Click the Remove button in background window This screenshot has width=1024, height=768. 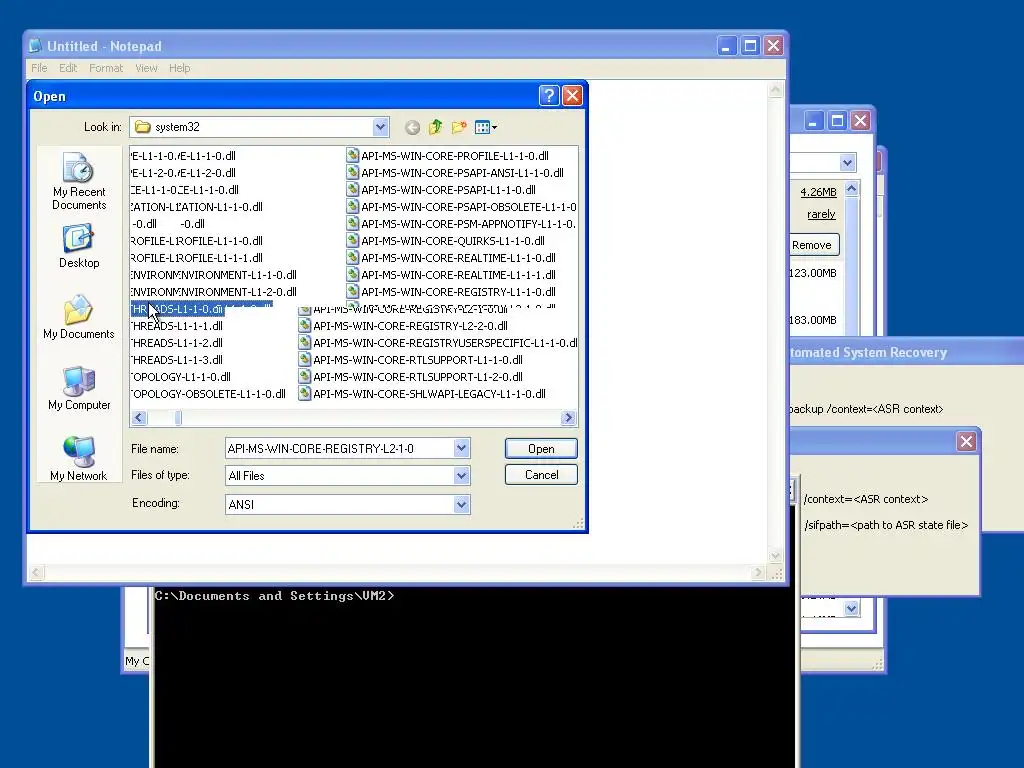point(814,245)
